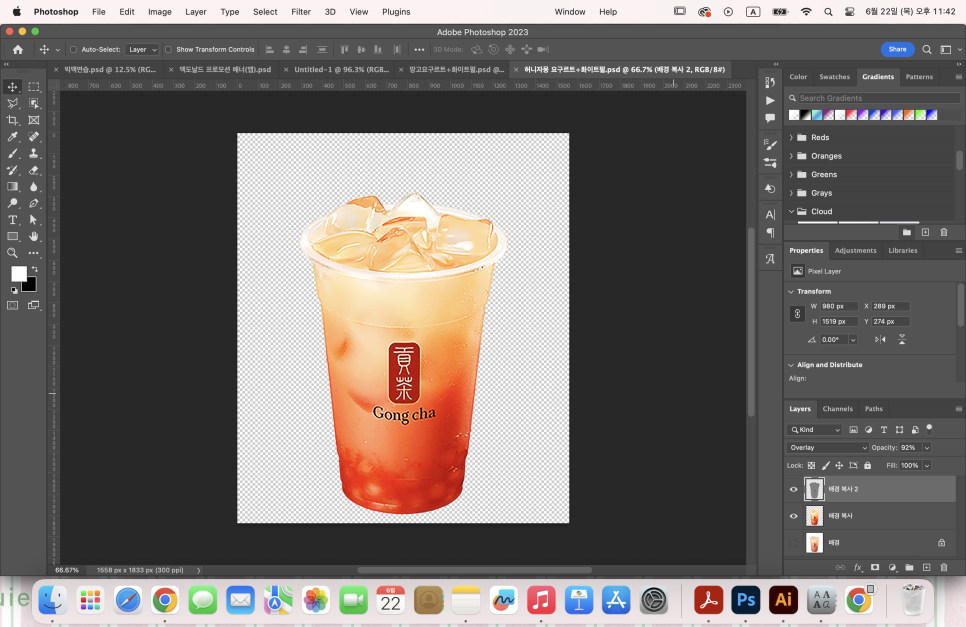Switch to the Untitled-1 document tab
This screenshot has width=966, height=627.
click(341, 70)
